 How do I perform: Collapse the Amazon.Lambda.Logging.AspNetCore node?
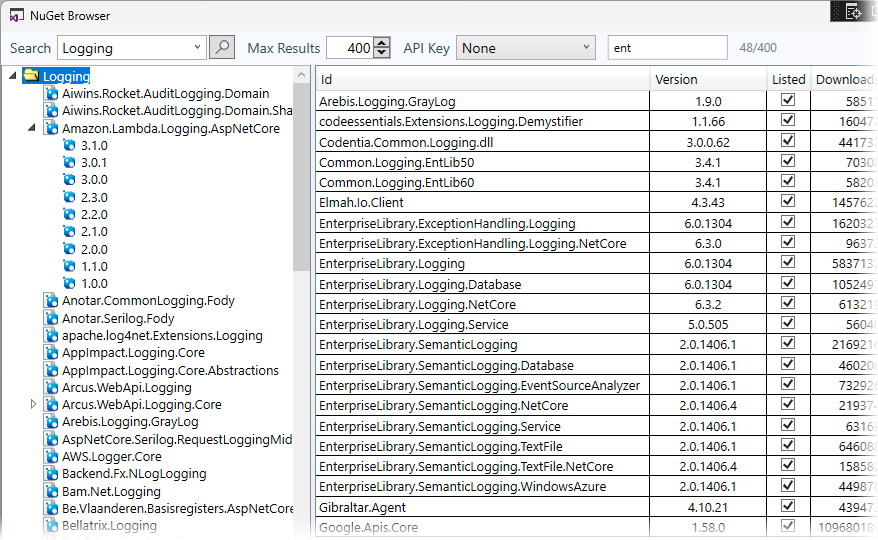[32, 128]
